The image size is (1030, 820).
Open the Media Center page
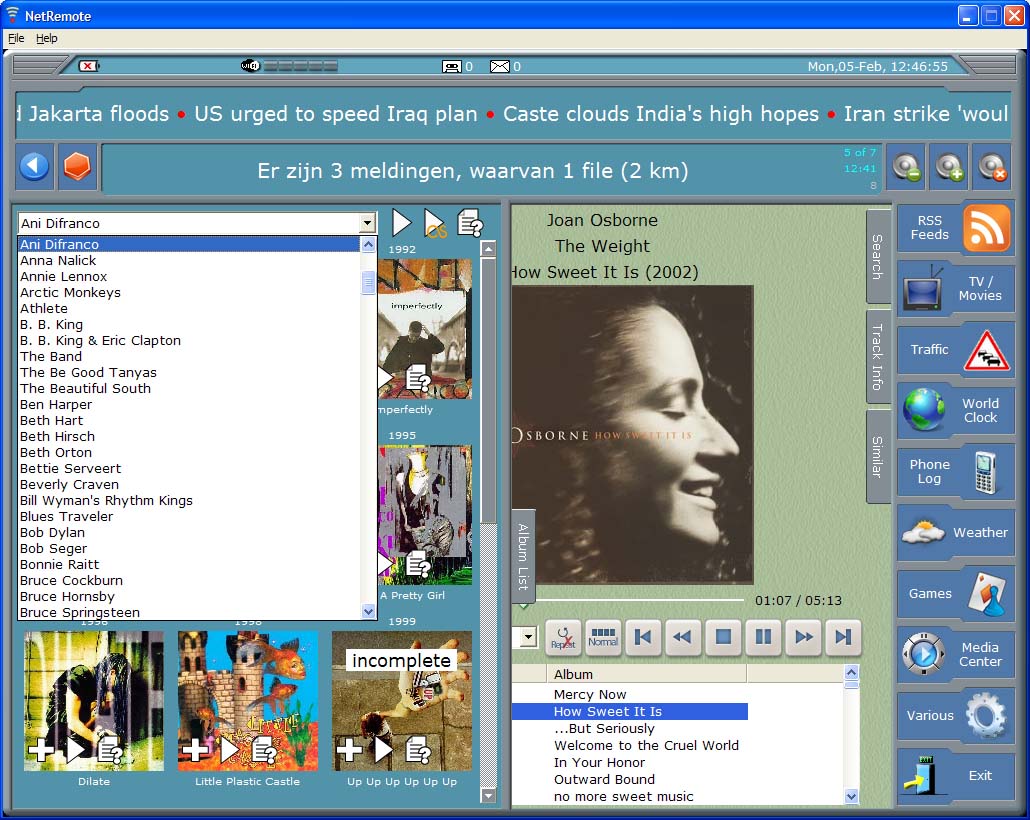(955, 654)
